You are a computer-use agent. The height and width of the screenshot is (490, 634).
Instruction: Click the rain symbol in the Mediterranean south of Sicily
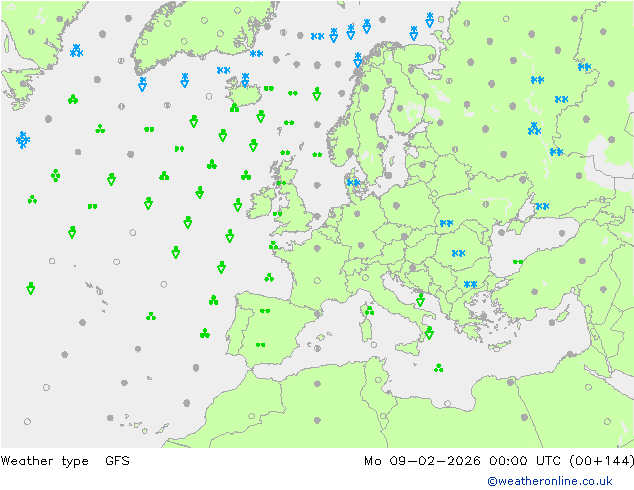point(439,368)
